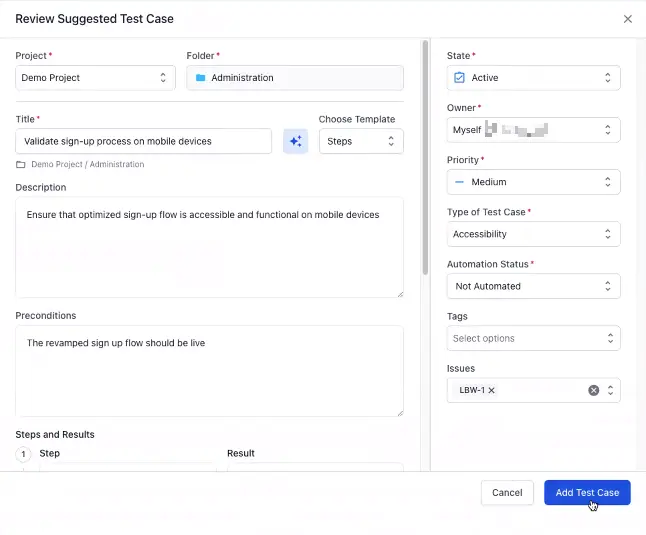Open the Project dropdown

click(96, 78)
